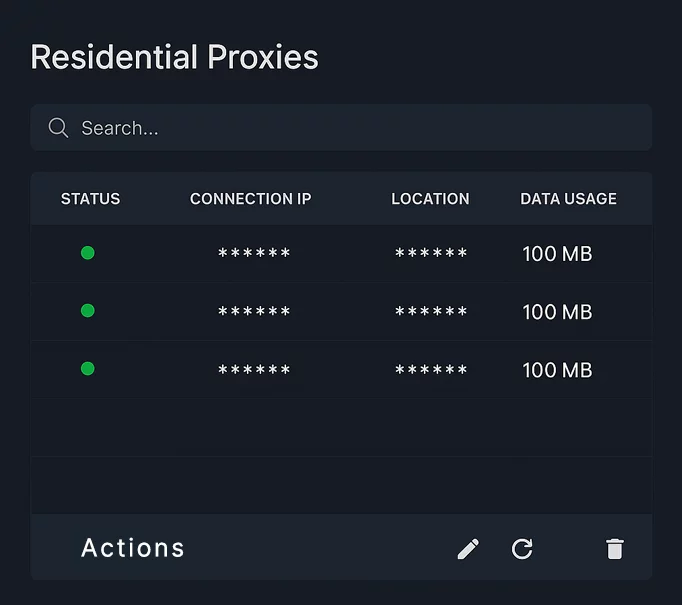Screen dimensions: 682x605
Task: Focus the Search... input field
Action: (350, 128)
